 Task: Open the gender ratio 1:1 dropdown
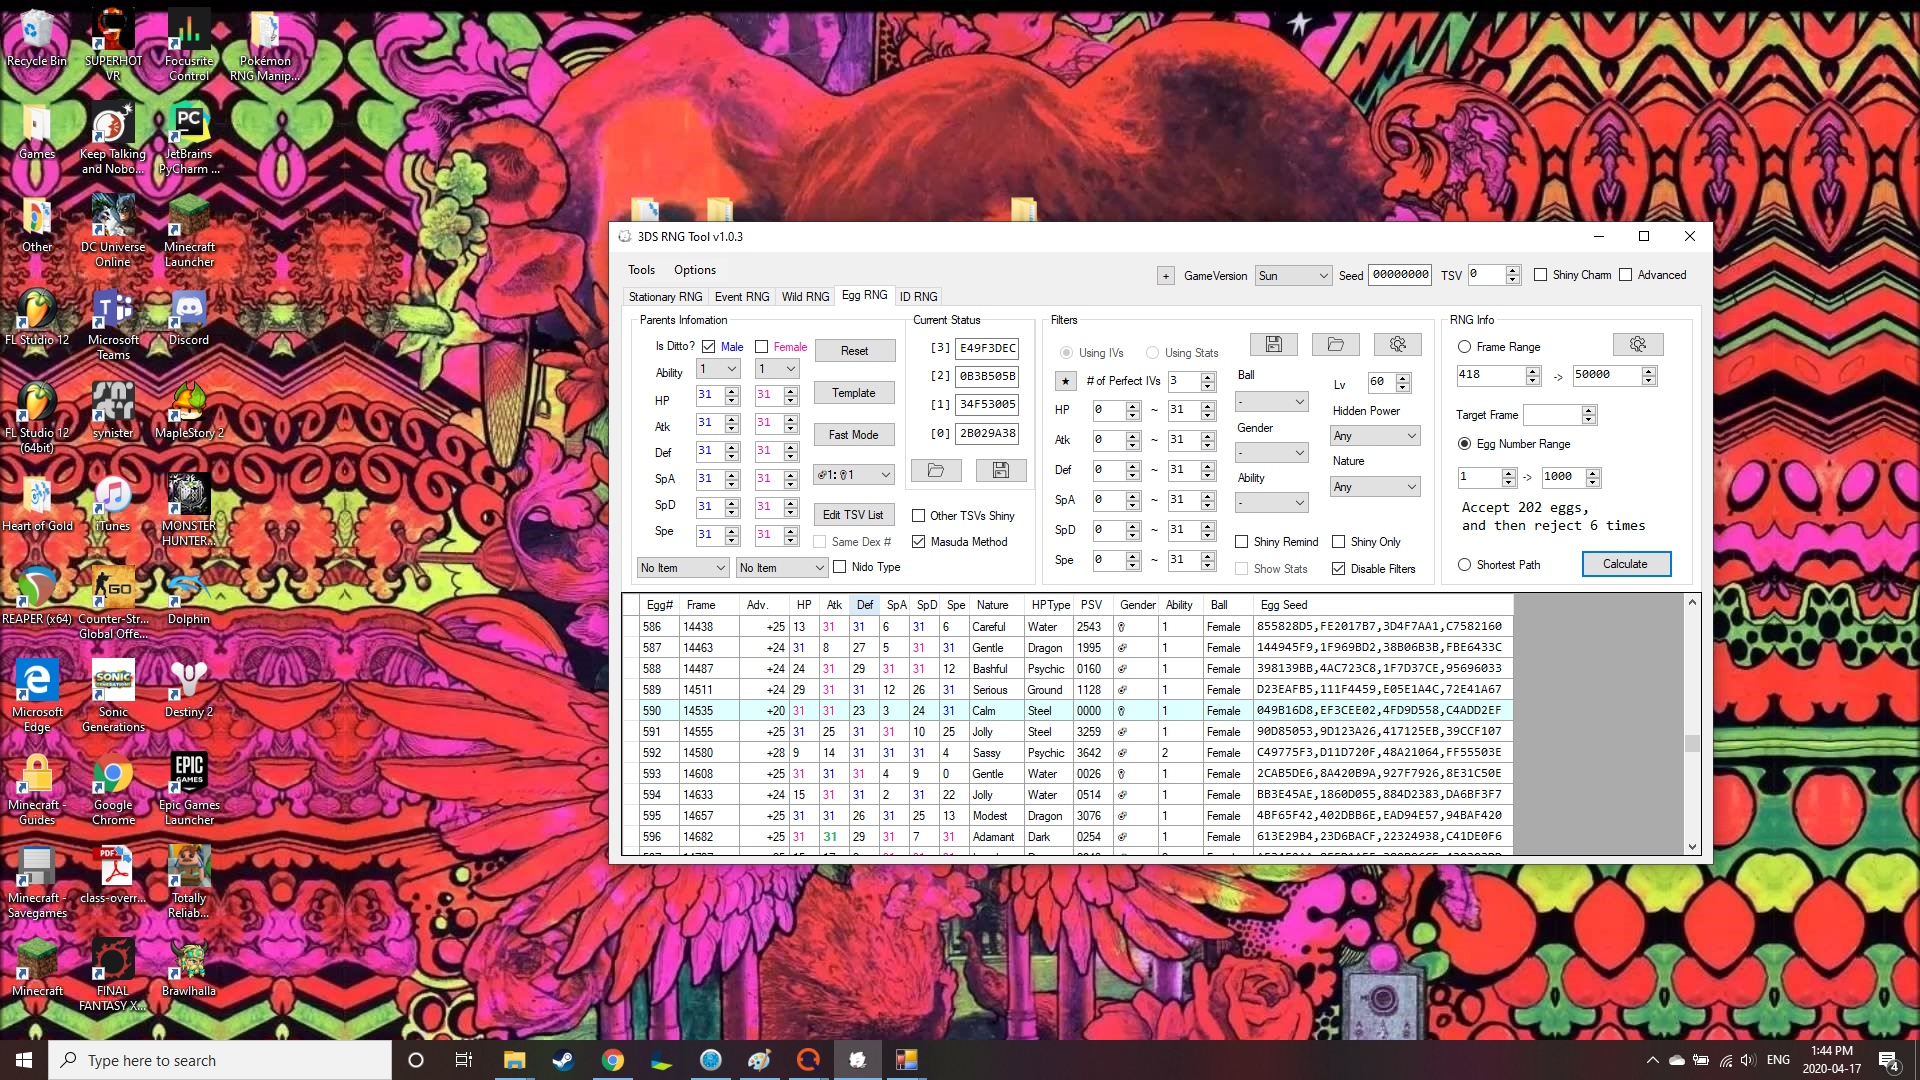tap(853, 475)
